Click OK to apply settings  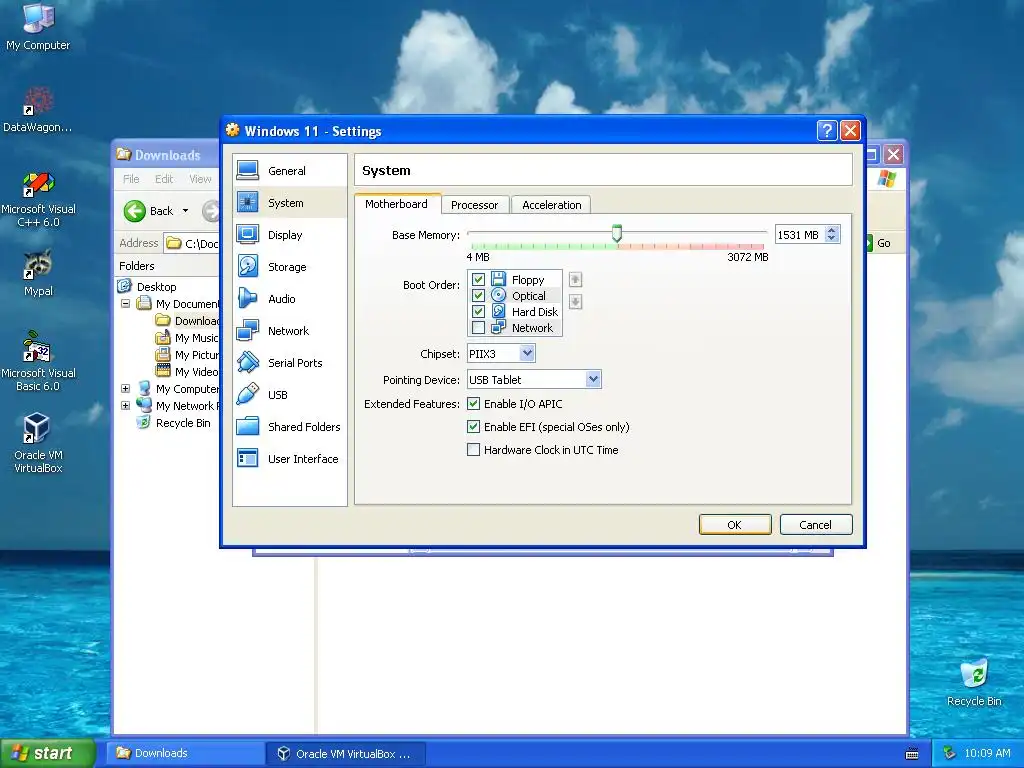[x=735, y=524]
